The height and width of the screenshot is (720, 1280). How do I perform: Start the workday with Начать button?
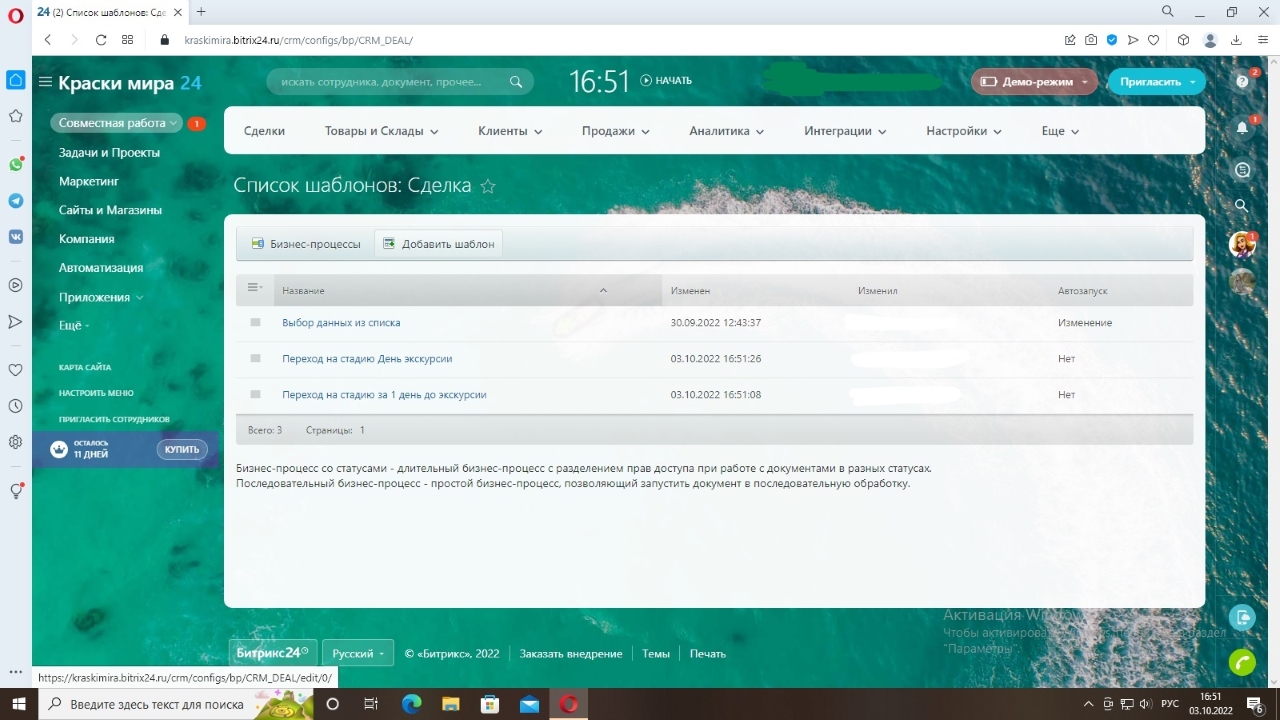coord(666,81)
